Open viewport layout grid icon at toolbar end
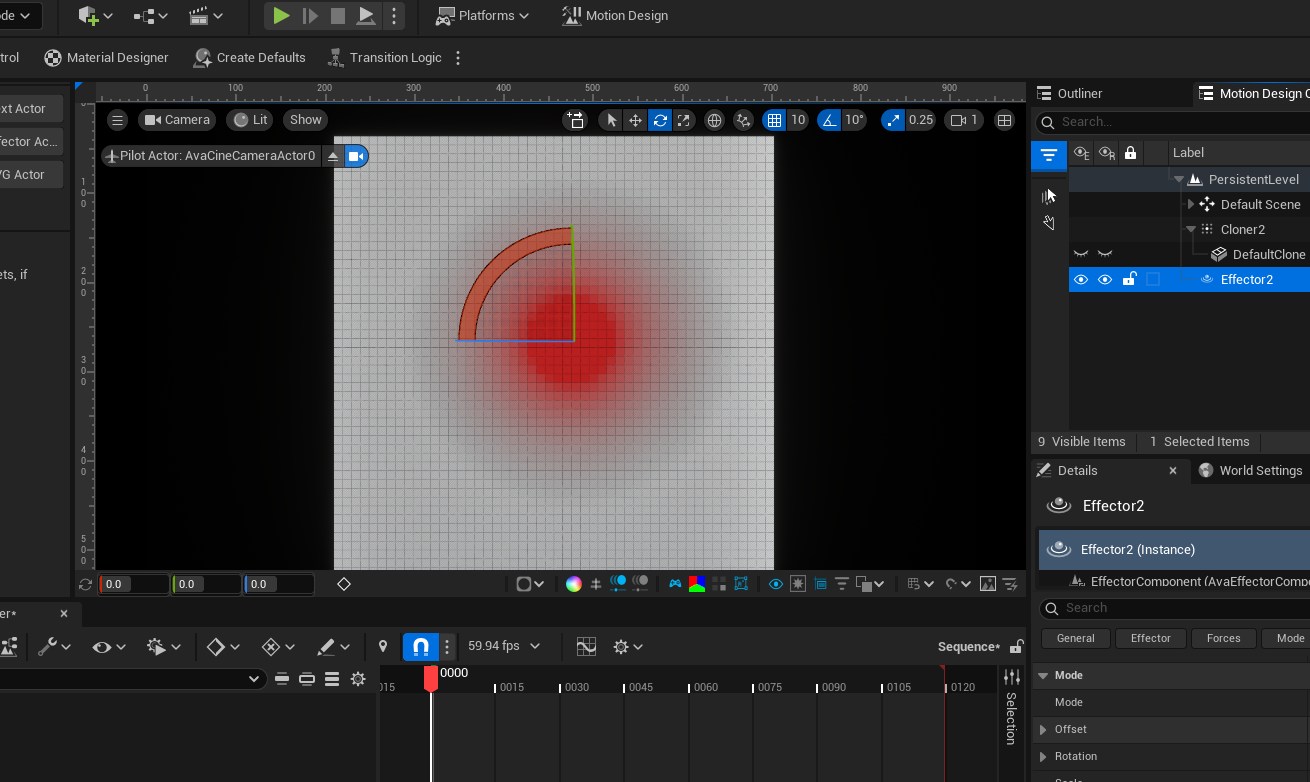Image resolution: width=1310 pixels, height=782 pixels. pyautogui.click(x=1004, y=120)
